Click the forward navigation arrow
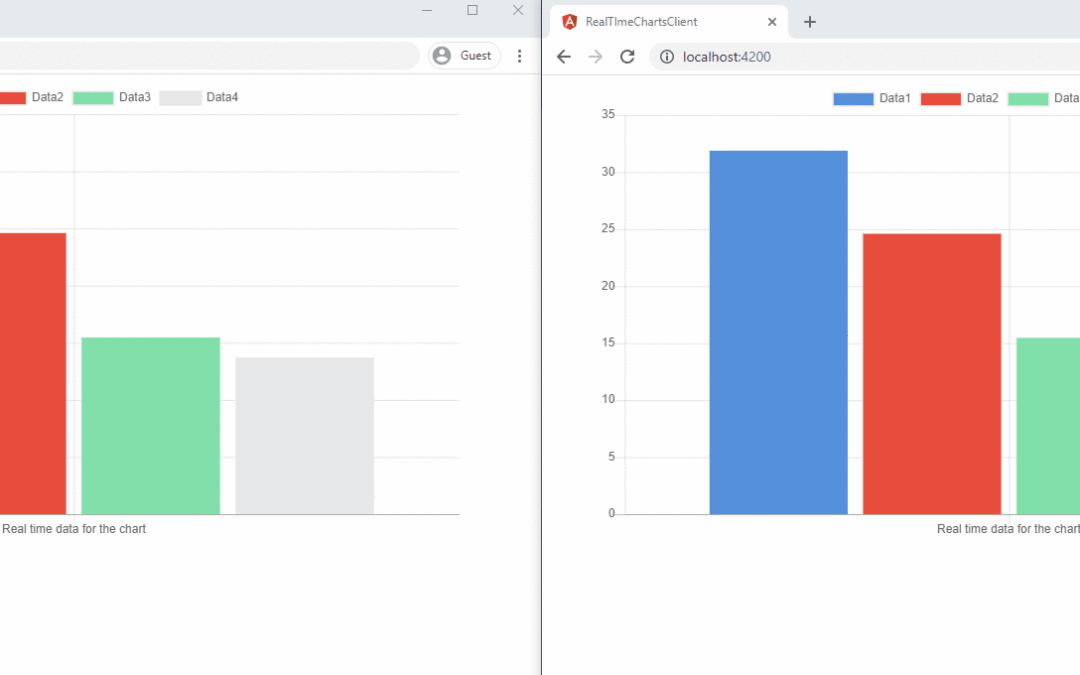This screenshot has width=1080, height=675. coord(596,57)
